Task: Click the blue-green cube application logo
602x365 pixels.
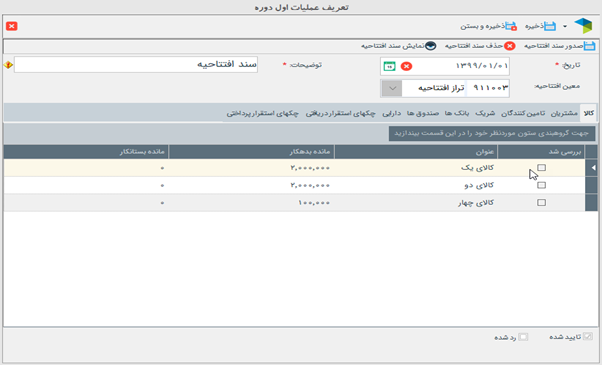Action: [x=583, y=26]
